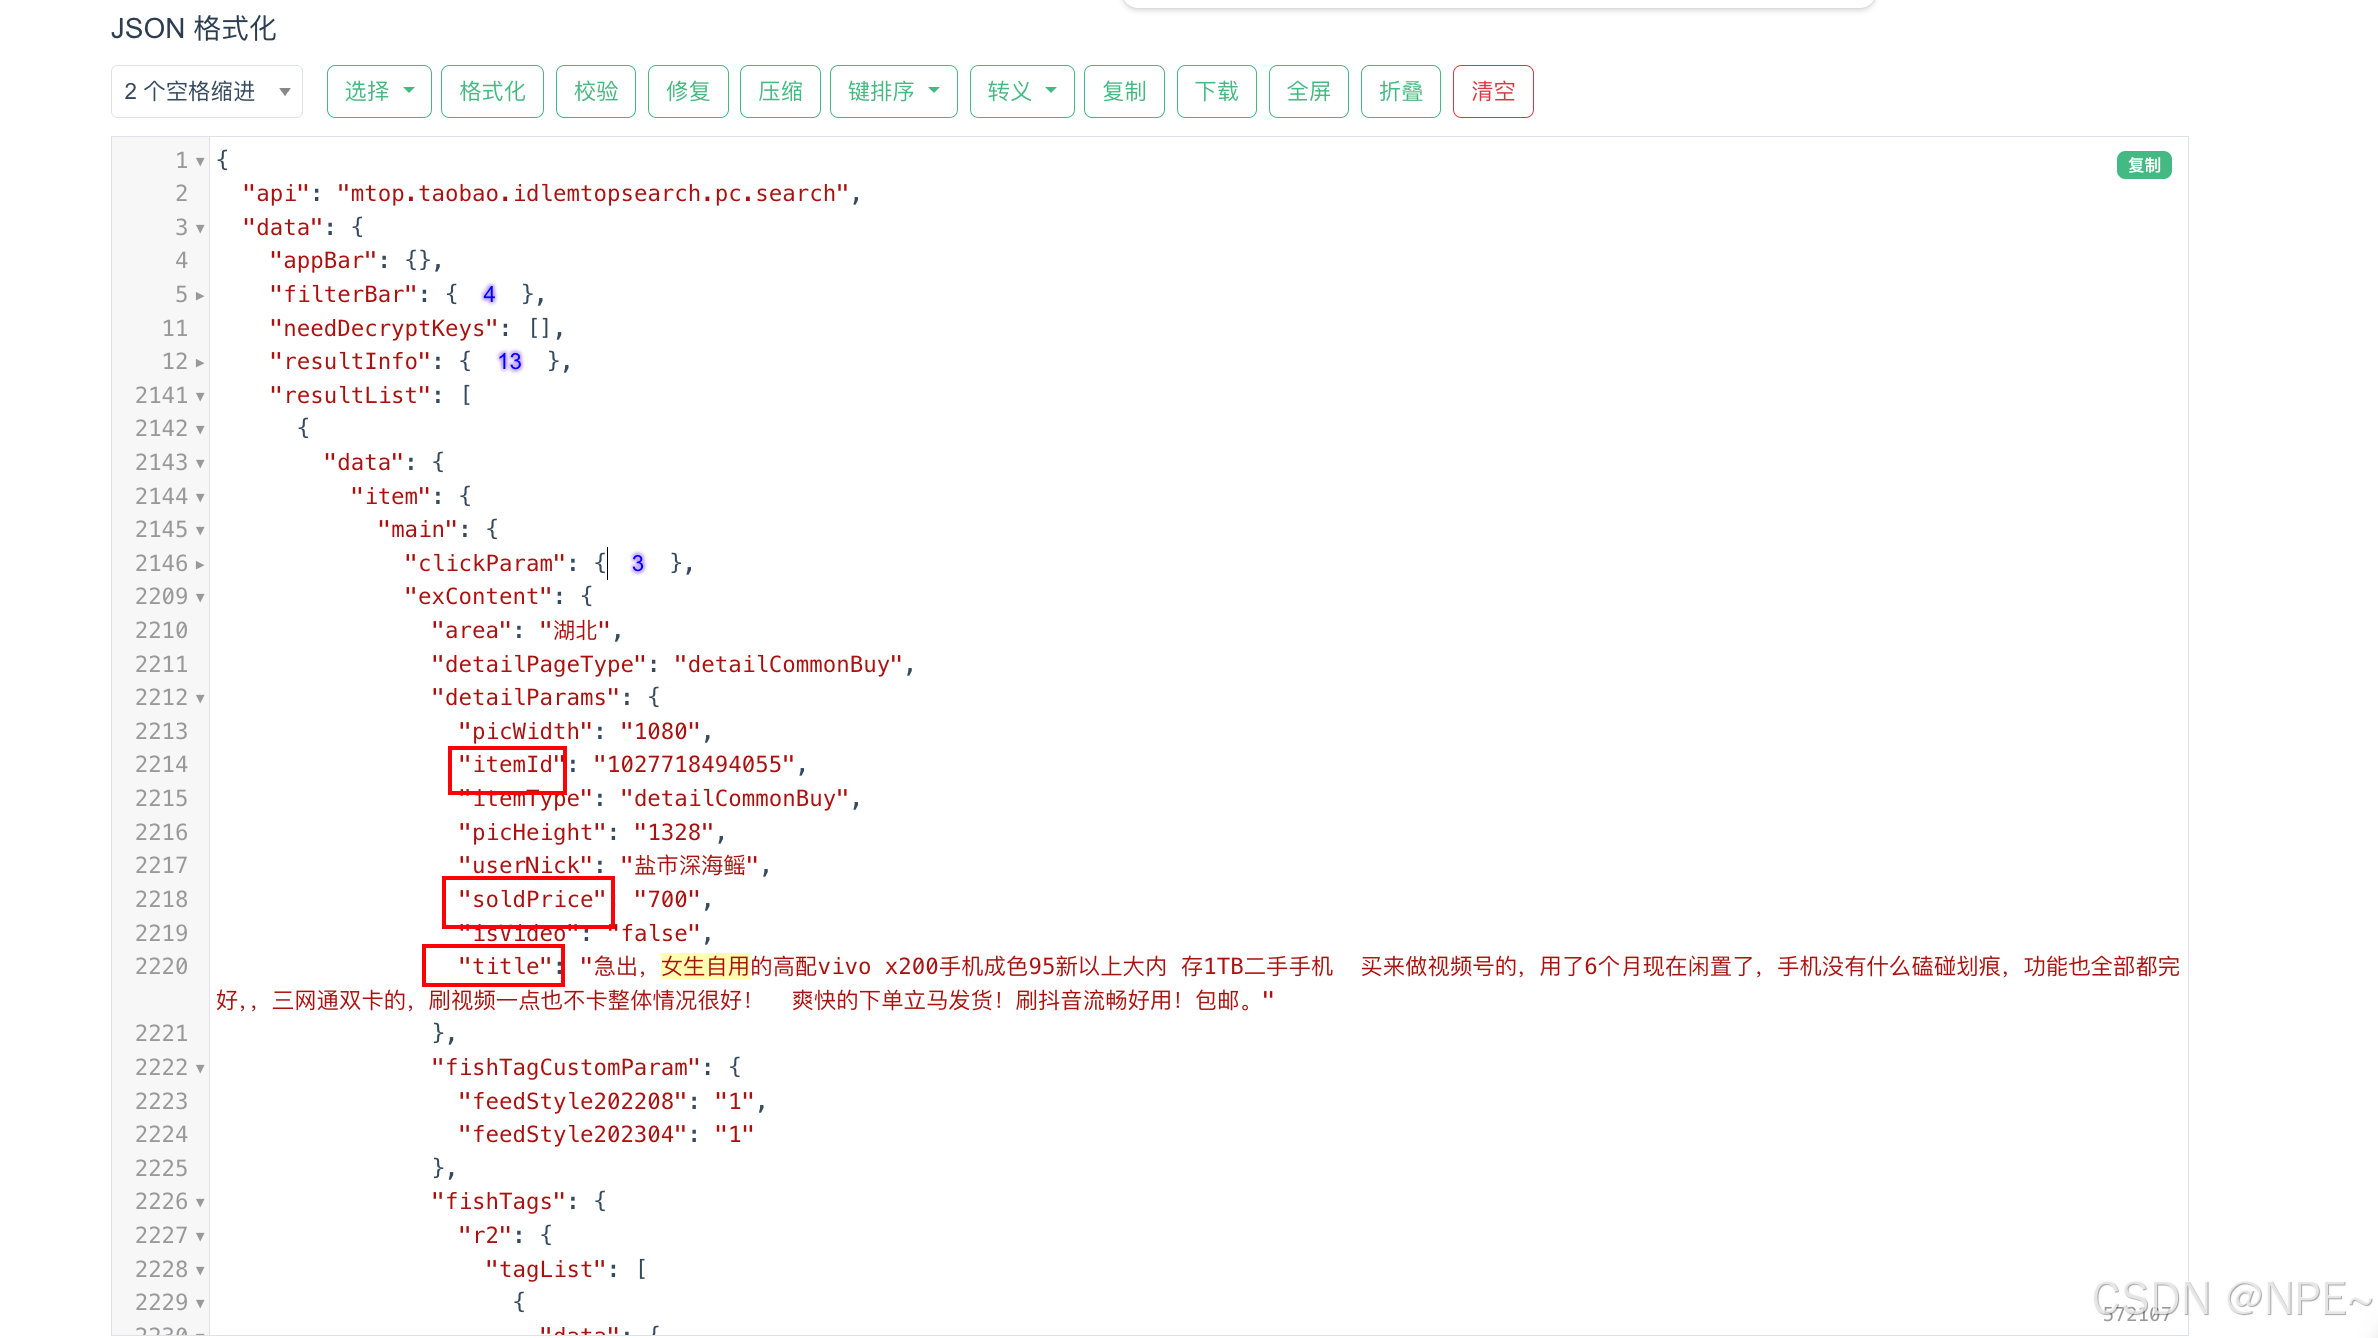Click the folded filterBar count badge 4

coord(489,294)
